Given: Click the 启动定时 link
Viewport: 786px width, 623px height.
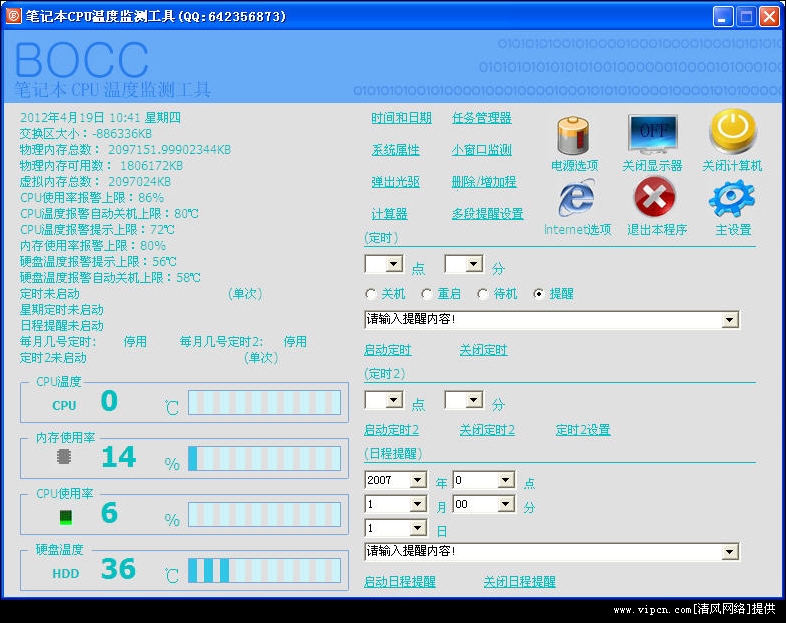Looking at the screenshot, I should tap(387, 350).
